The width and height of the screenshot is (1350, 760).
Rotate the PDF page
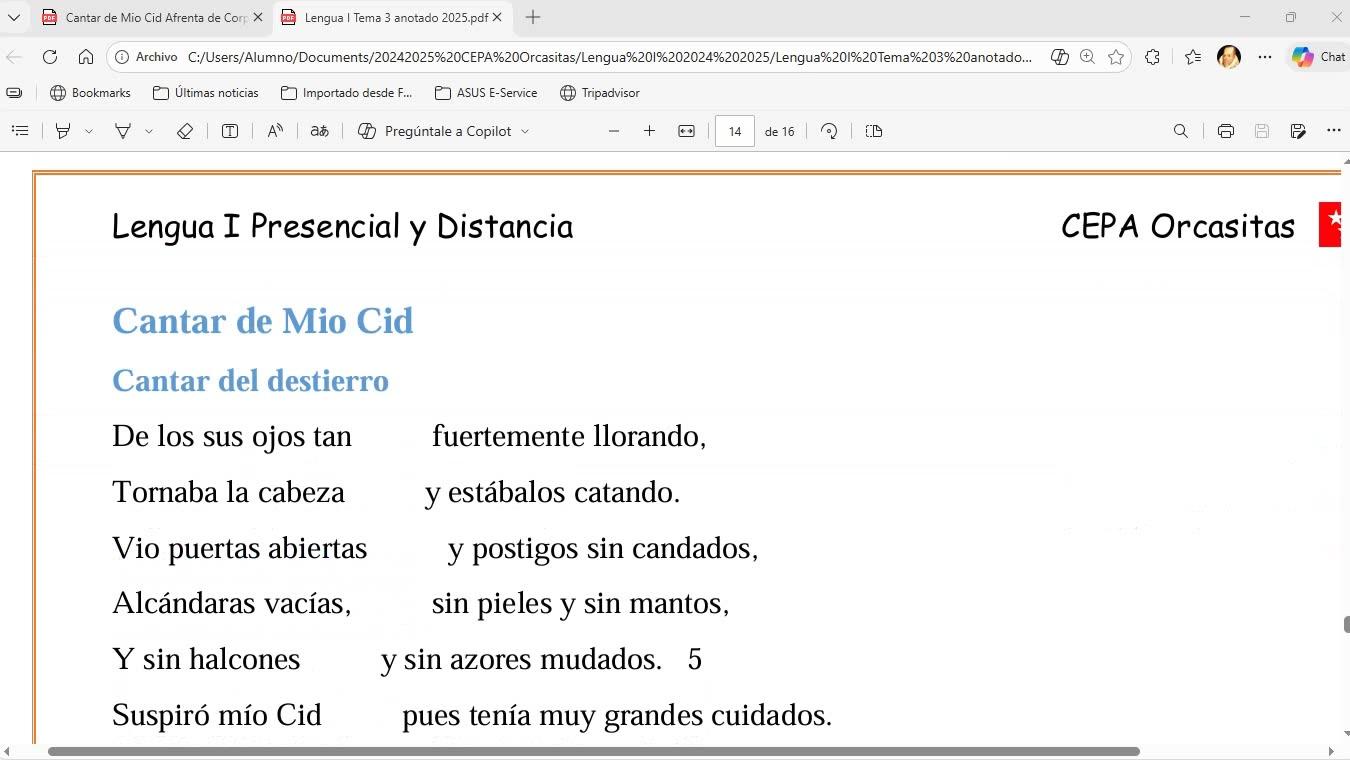coord(829,131)
